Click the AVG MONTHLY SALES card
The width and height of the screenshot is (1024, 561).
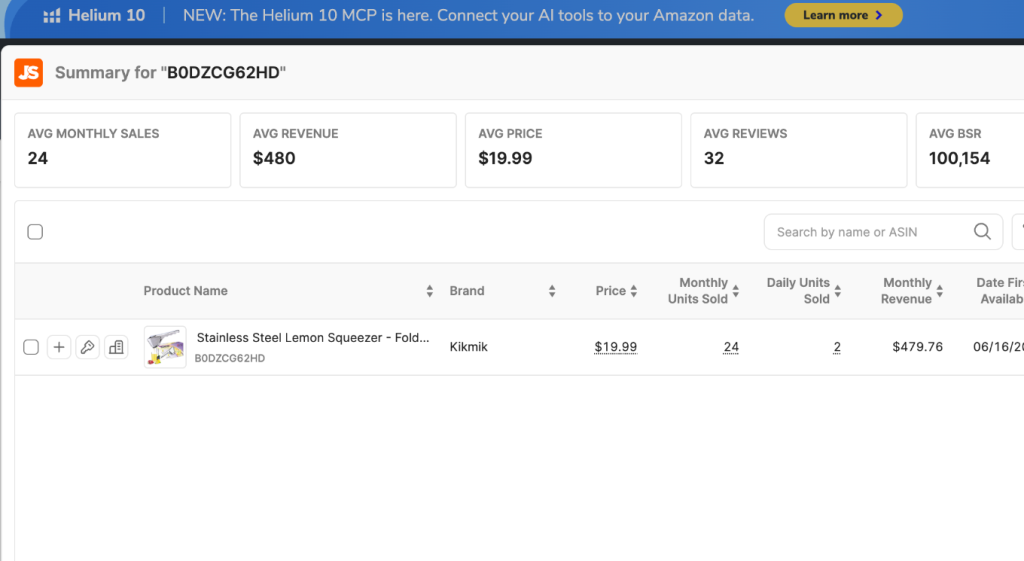tap(123, 150)
